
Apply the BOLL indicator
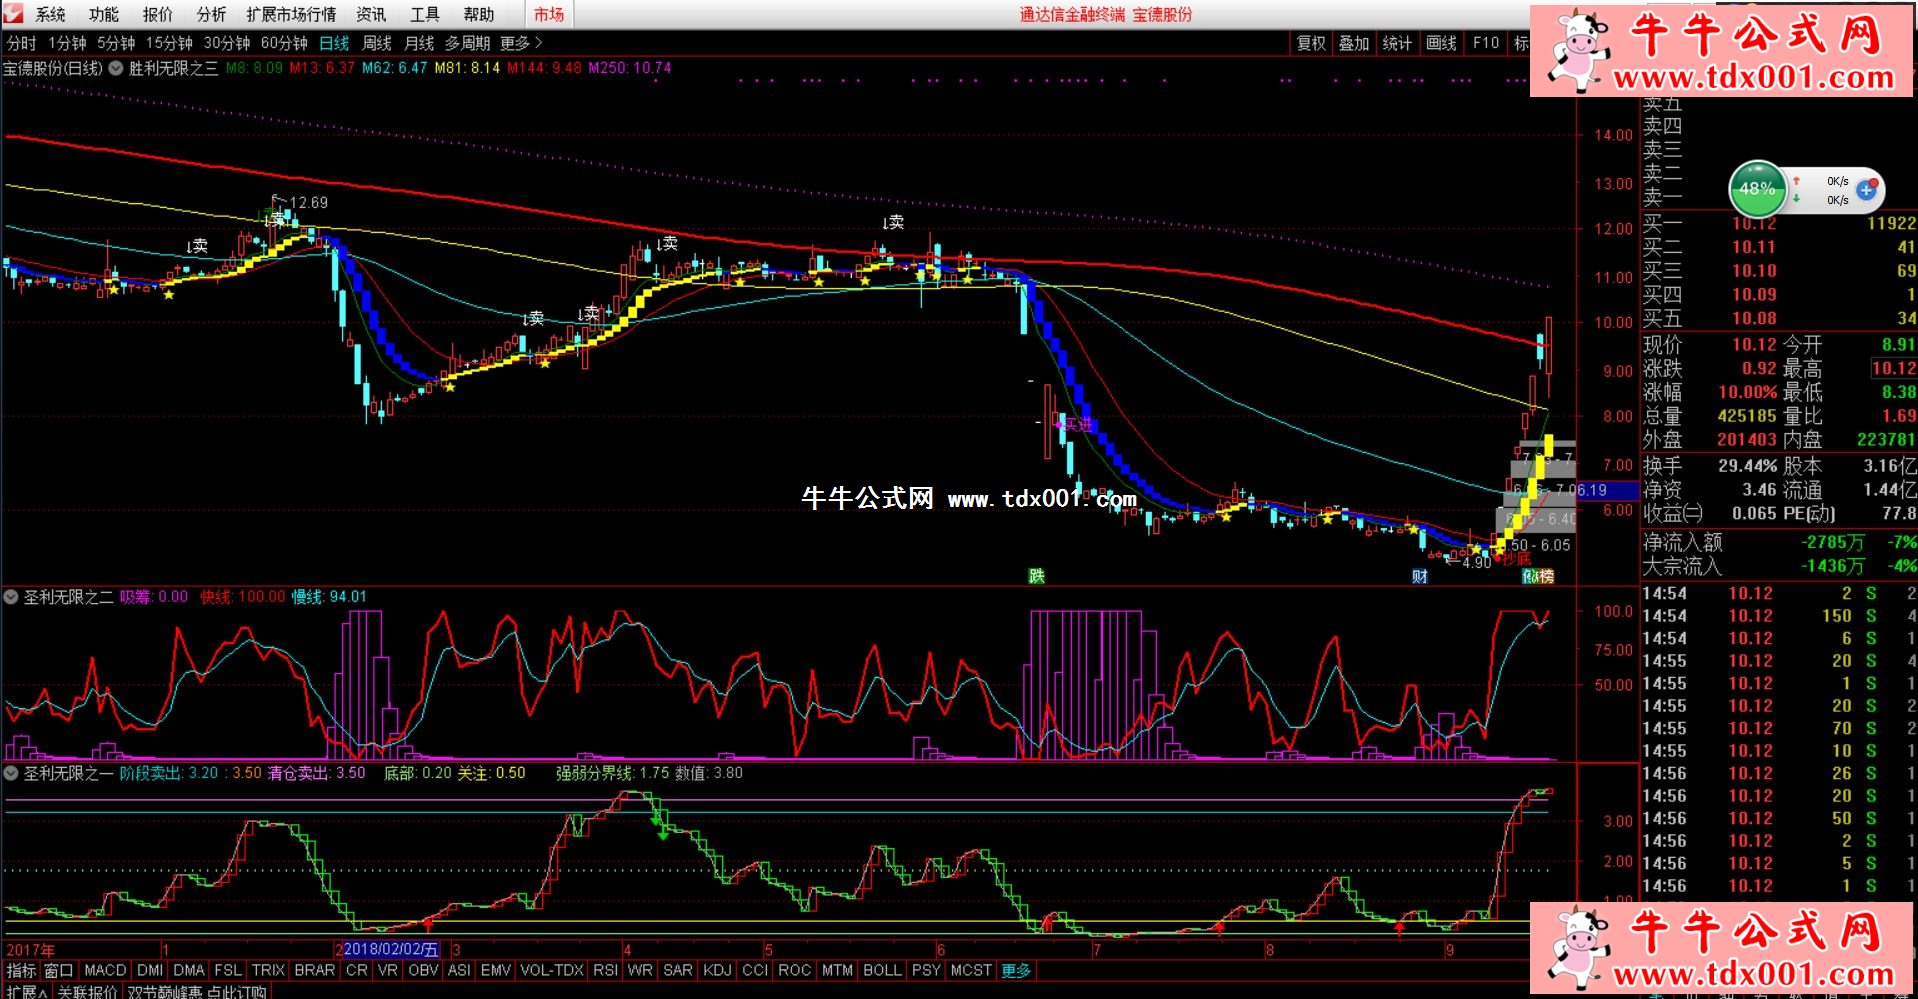(x=883, y=970)
